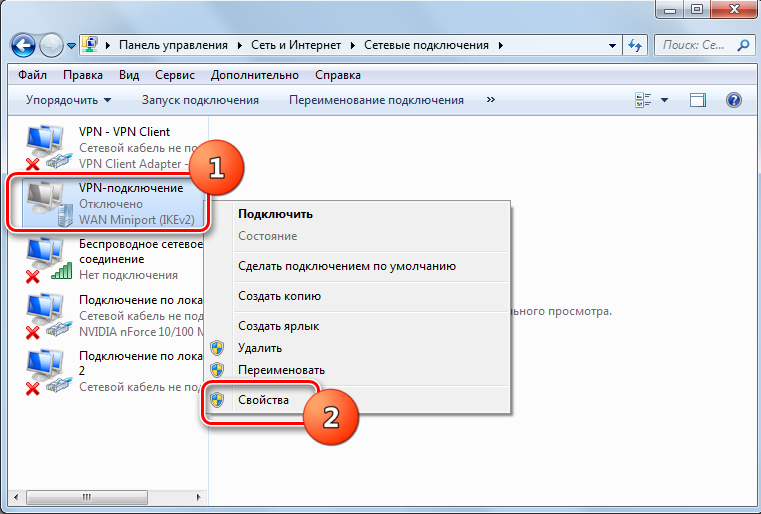Expand arrow before Панель управления breadcrumb
Screen dimensions: 761x514
point(108,45)
